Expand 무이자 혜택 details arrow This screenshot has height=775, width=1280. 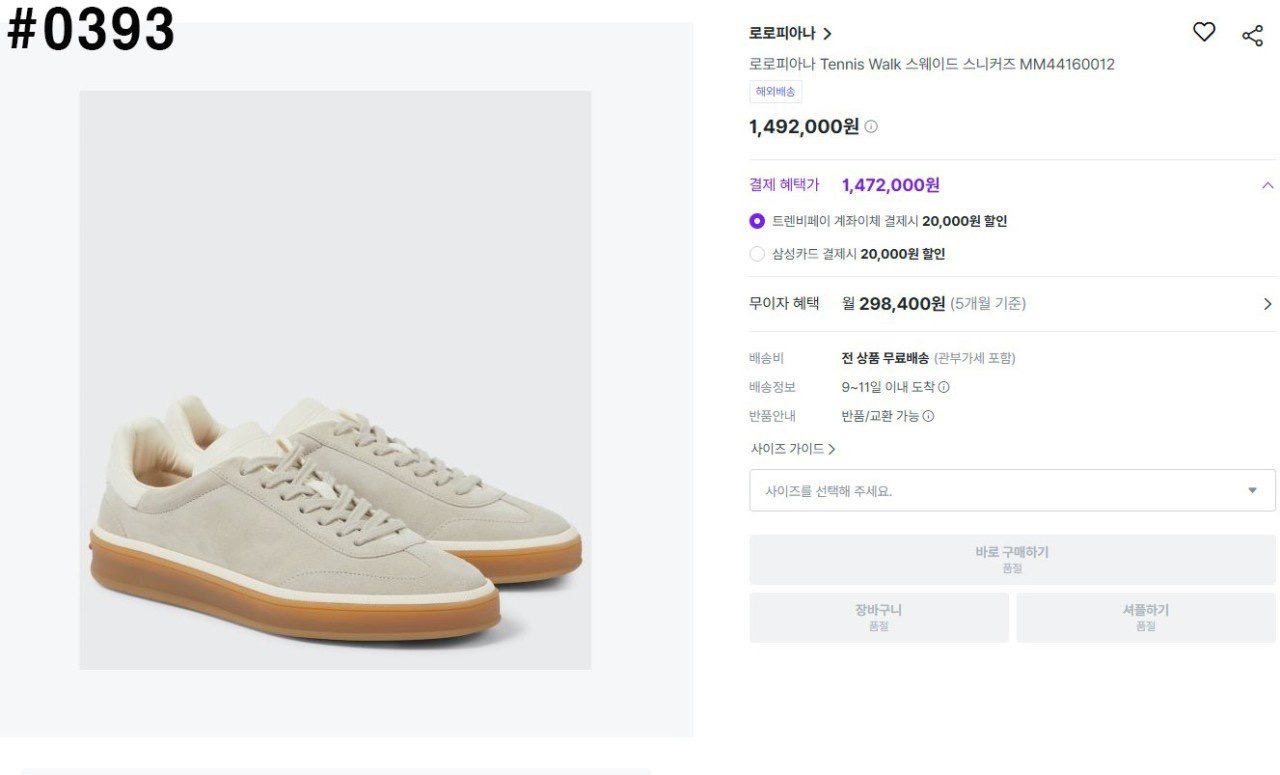[1267, 304]
